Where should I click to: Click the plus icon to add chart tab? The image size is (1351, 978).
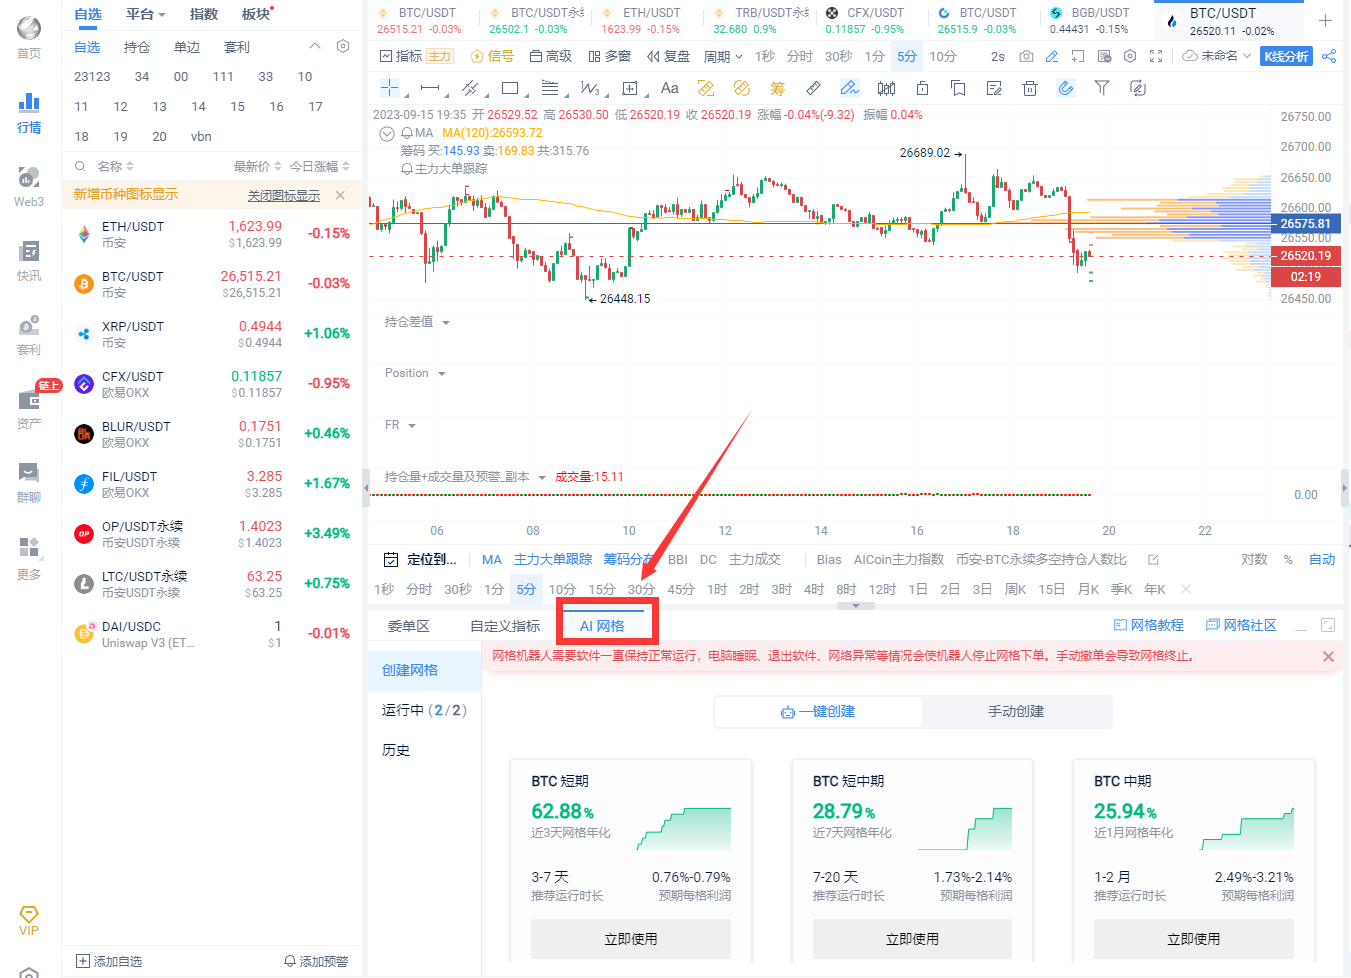point(1325,20)
